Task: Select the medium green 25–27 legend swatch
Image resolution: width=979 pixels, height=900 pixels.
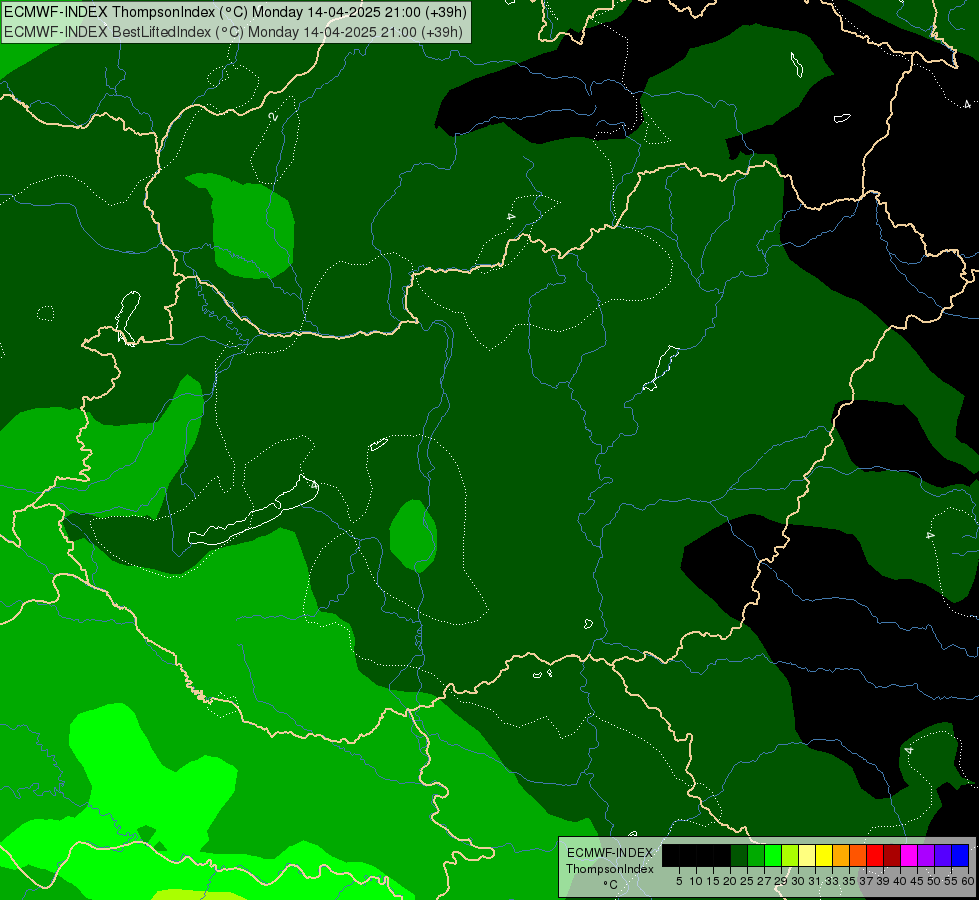Action: 756,855
